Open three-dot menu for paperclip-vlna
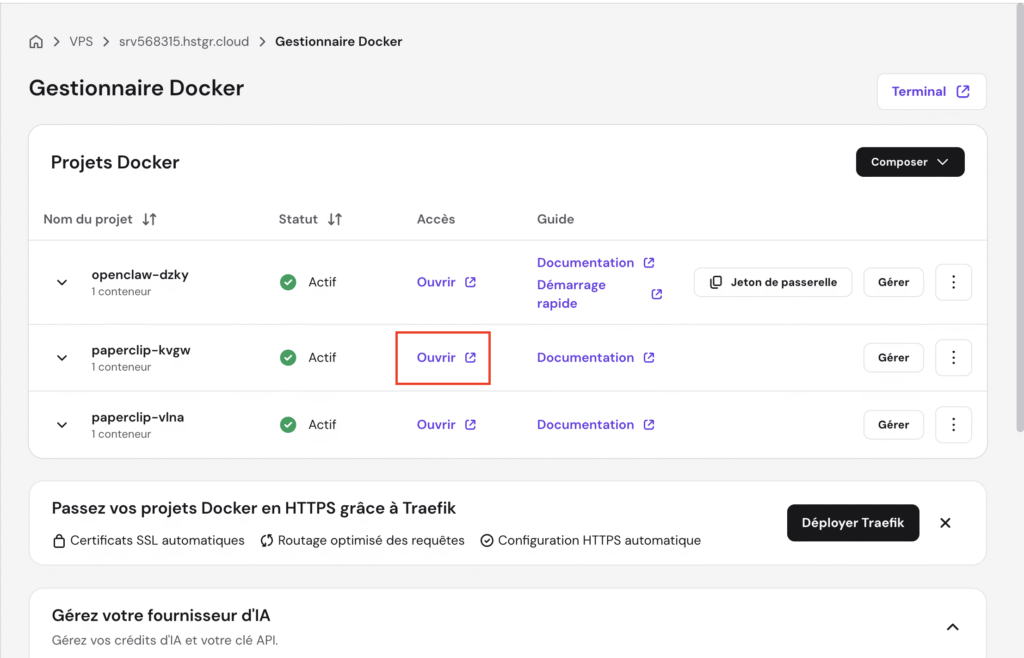 953,424
